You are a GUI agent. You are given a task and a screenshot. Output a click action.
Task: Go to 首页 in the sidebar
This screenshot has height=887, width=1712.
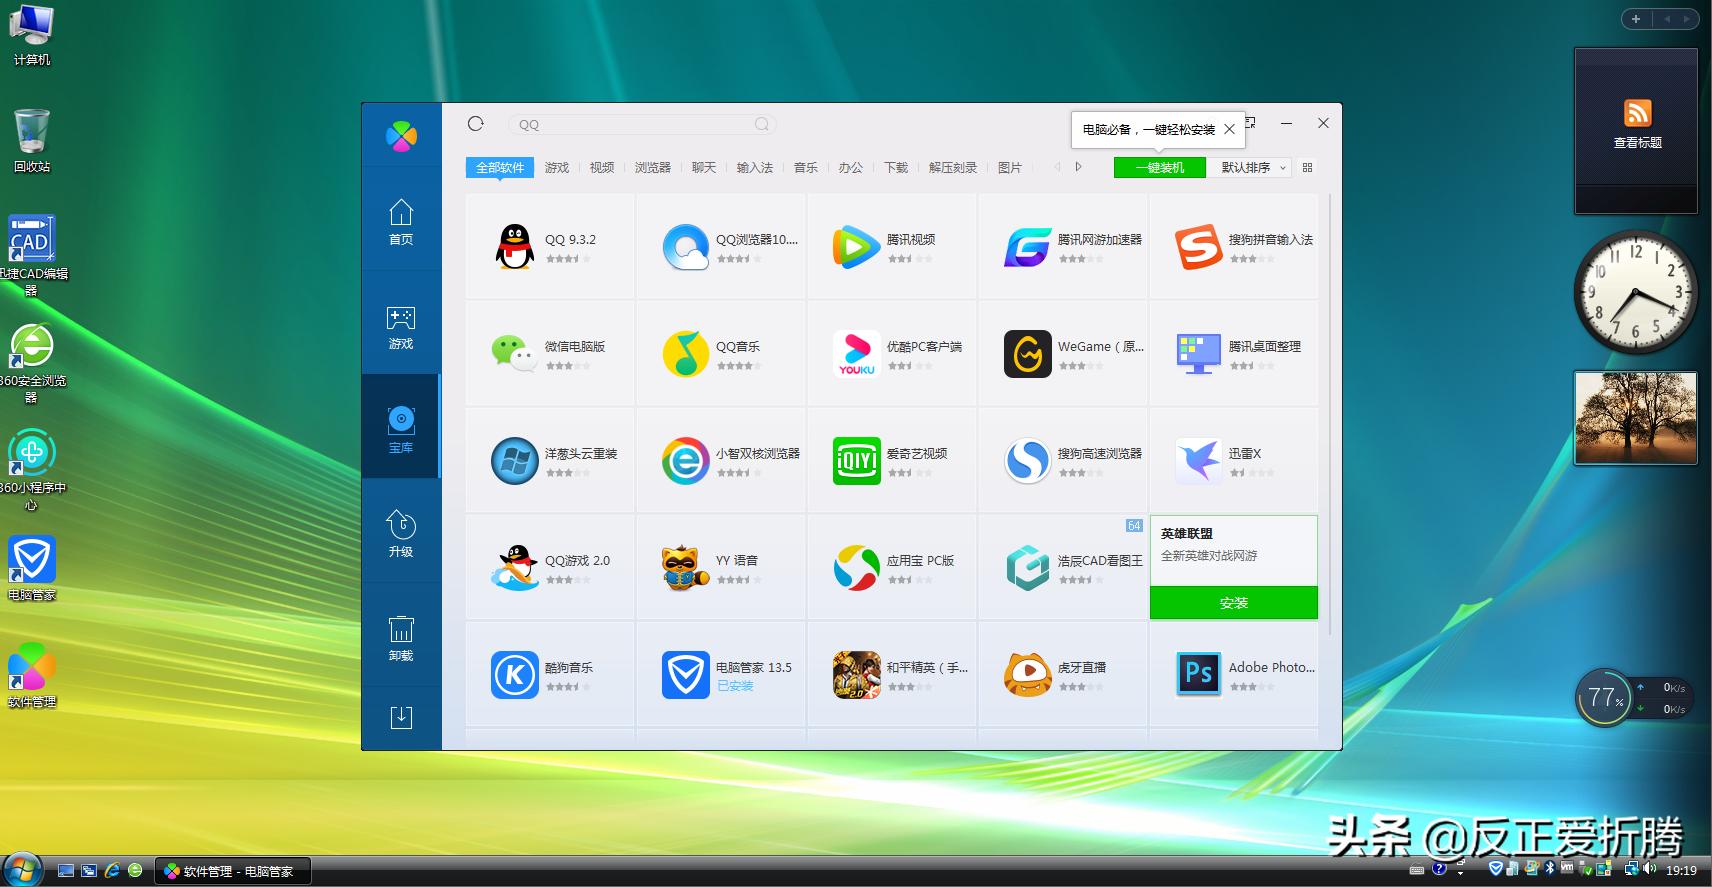[401, 222]
